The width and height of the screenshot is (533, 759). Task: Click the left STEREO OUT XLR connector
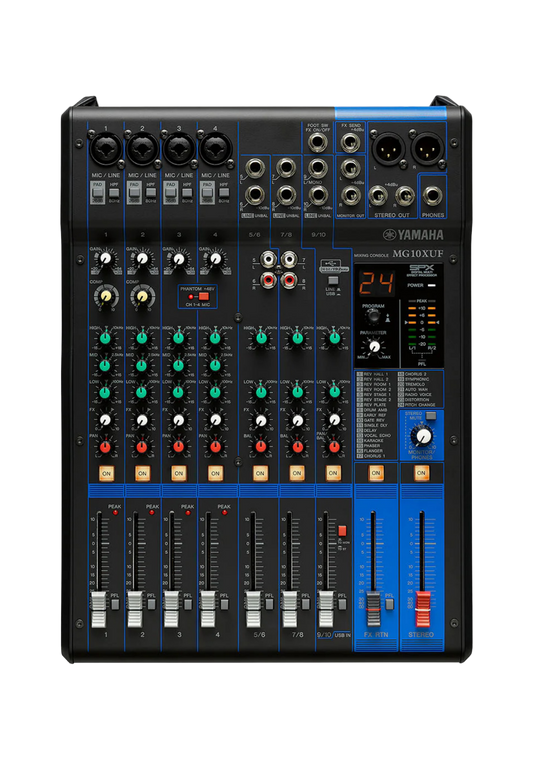pyautogui.click(x=388, y=147)
